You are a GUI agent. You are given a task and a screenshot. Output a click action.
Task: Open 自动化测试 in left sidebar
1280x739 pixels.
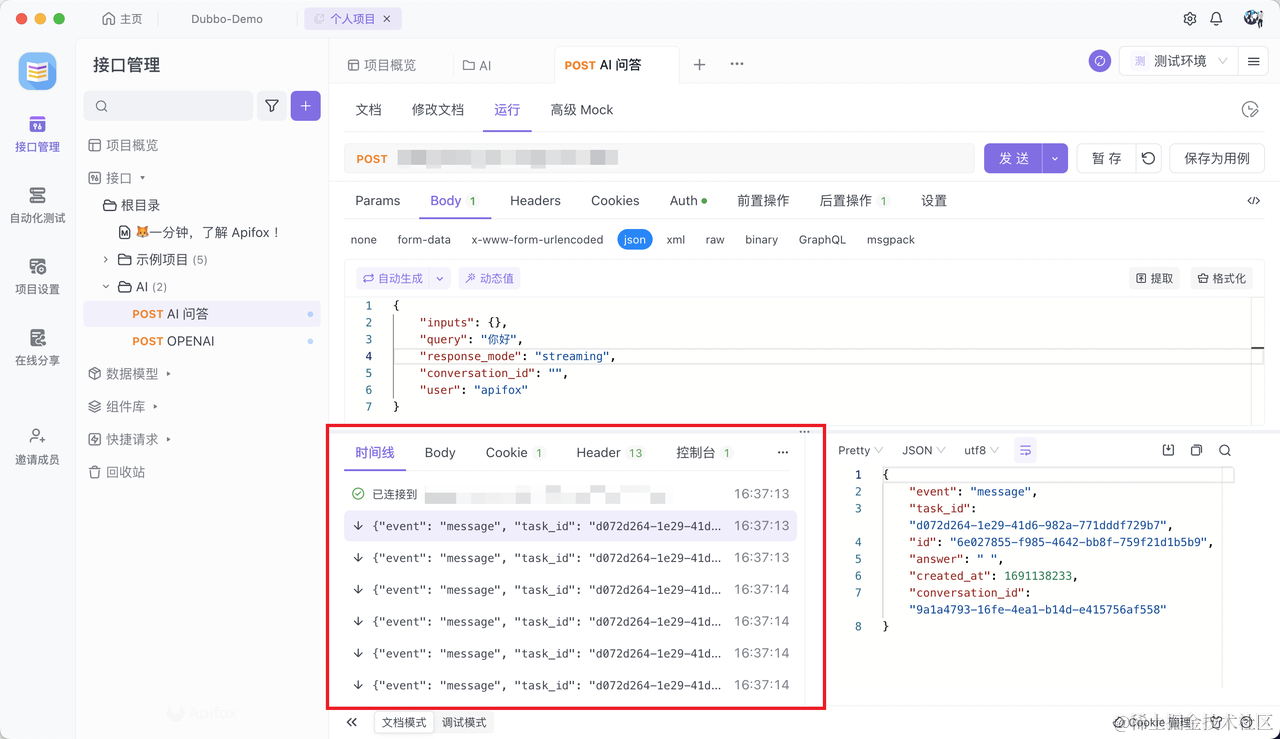(37, 204)
